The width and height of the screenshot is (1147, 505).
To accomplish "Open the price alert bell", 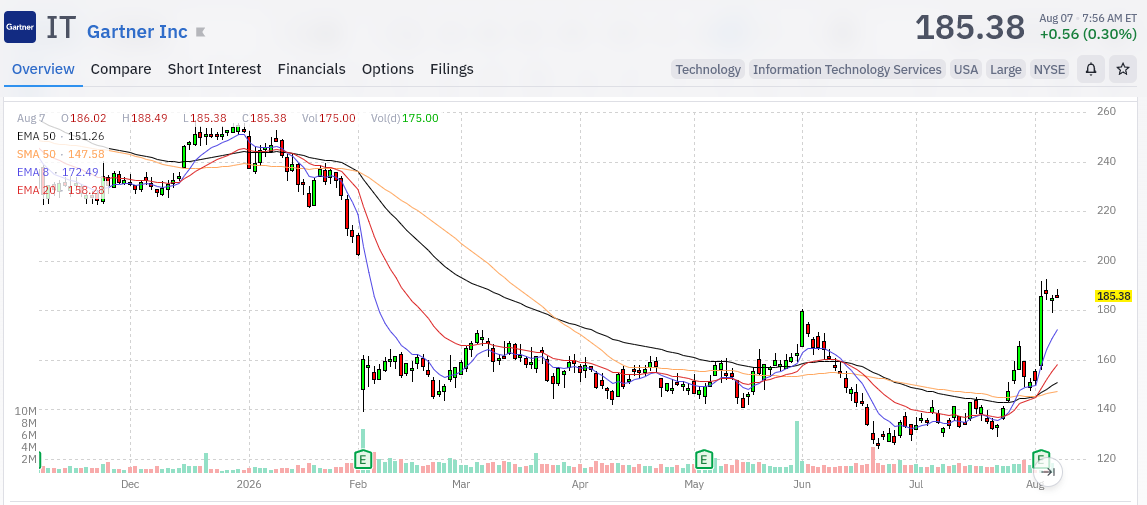I will click(x=1091, y=70).
